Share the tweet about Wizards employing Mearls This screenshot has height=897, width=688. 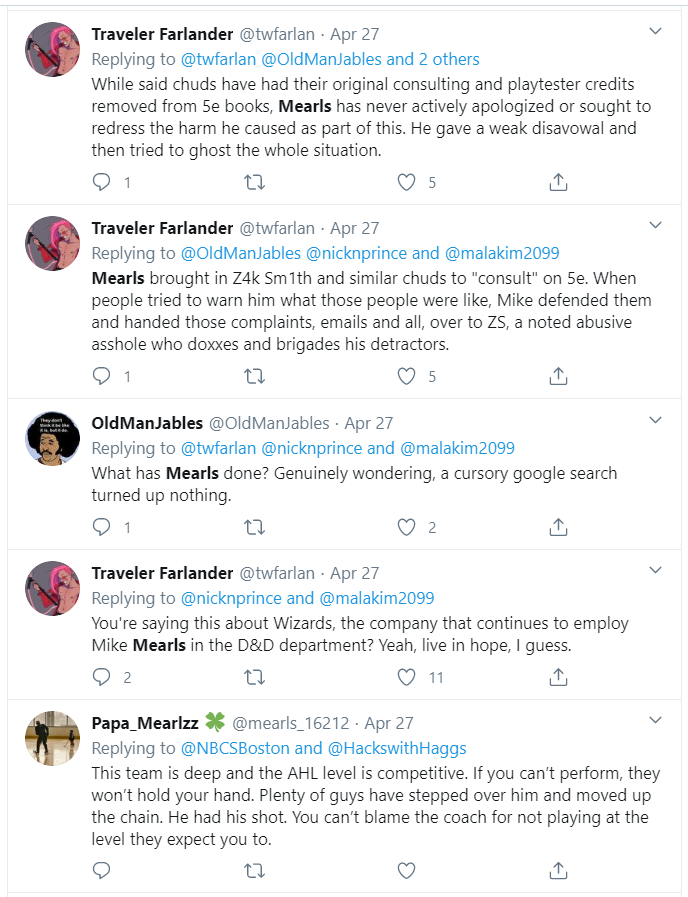pyautogui.click(x=558, y=677)
